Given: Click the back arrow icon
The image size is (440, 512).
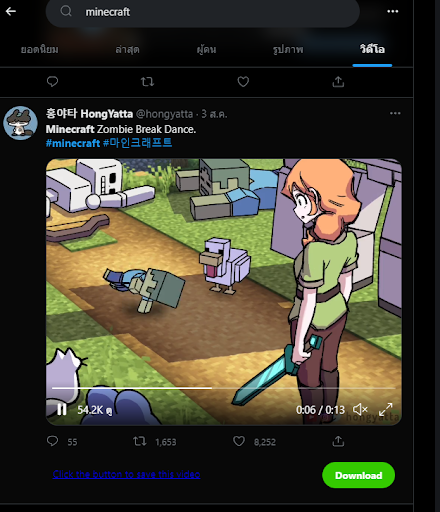Looking at the screenshot, I should pyautogui.click(x=11, y=11).
